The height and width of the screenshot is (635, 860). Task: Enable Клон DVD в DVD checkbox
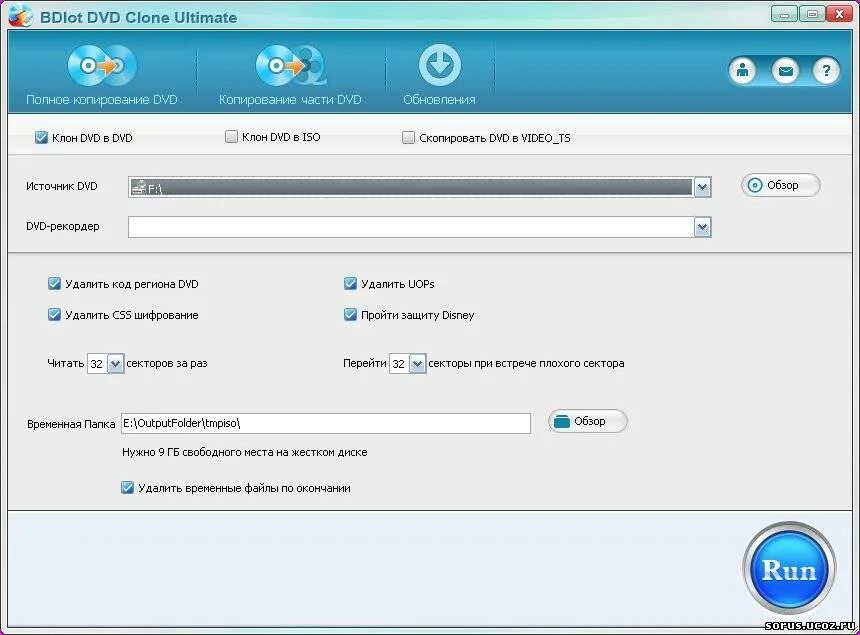point(41,138)
